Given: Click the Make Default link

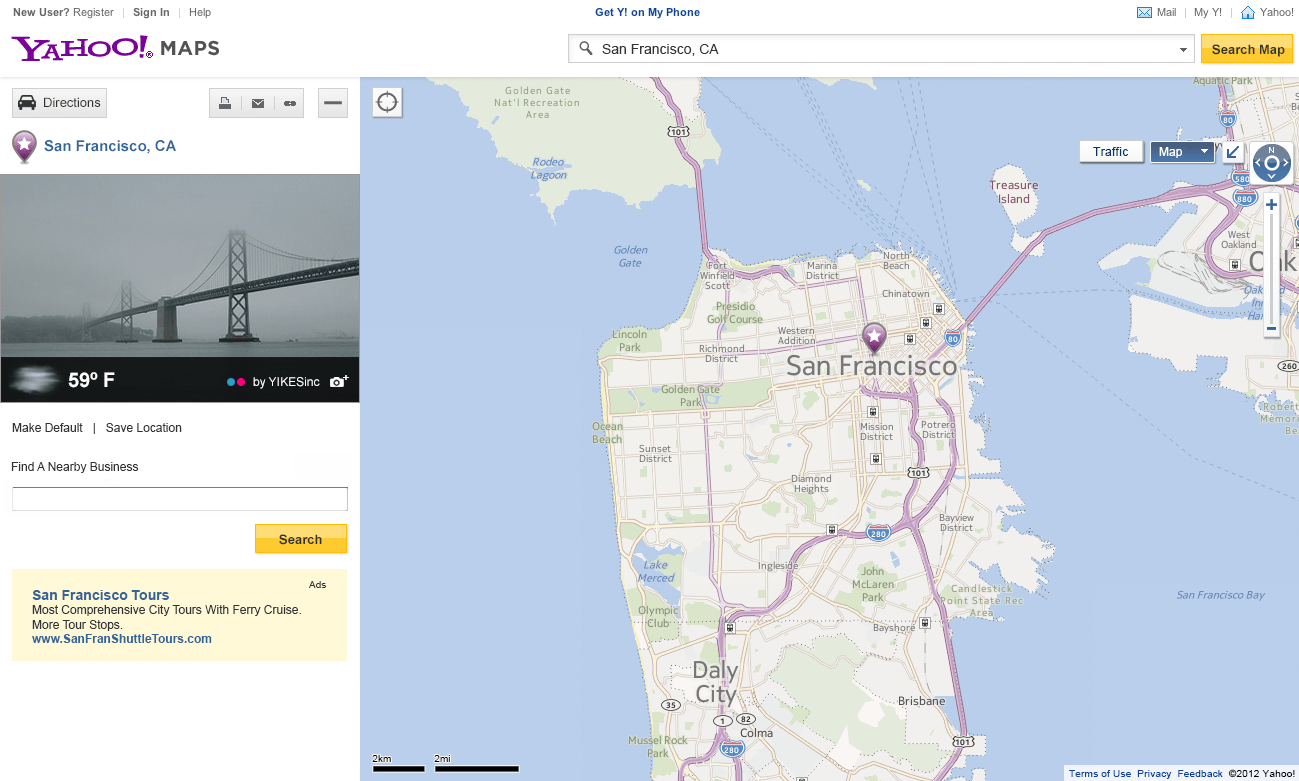Looking at the screenshot, I should point(47,428).
